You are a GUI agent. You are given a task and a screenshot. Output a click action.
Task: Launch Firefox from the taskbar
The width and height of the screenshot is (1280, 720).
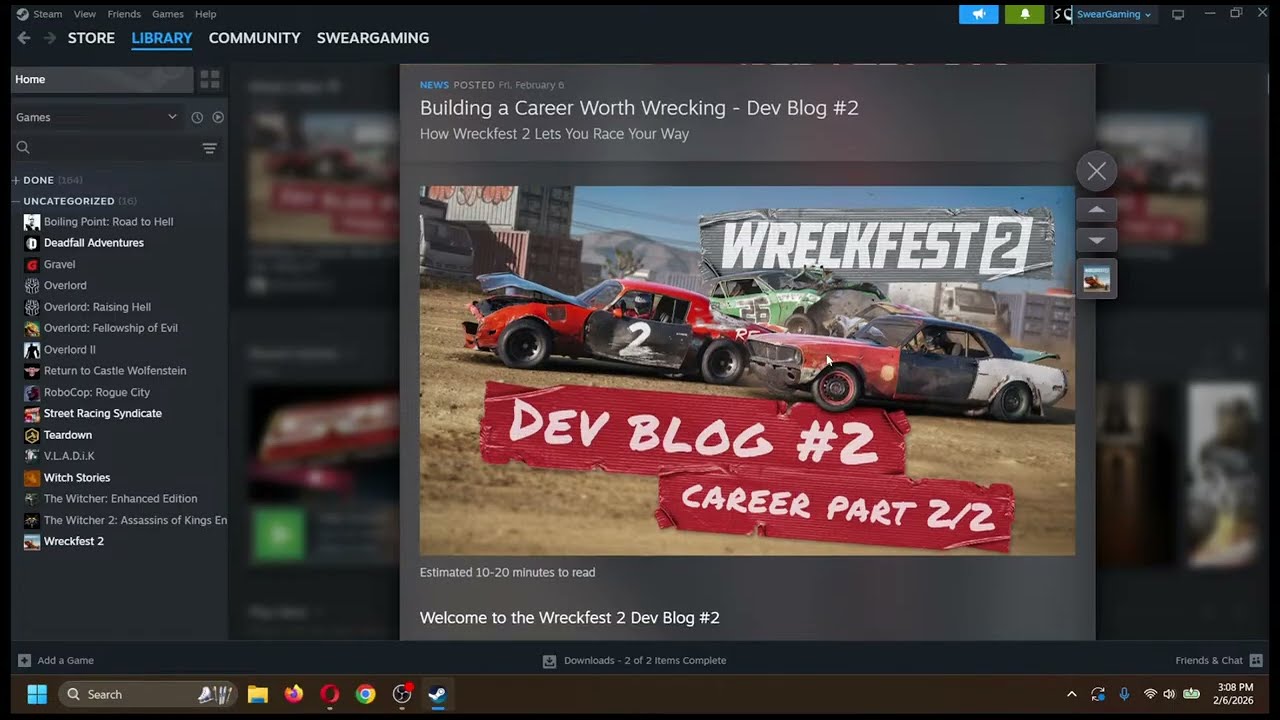294,694
